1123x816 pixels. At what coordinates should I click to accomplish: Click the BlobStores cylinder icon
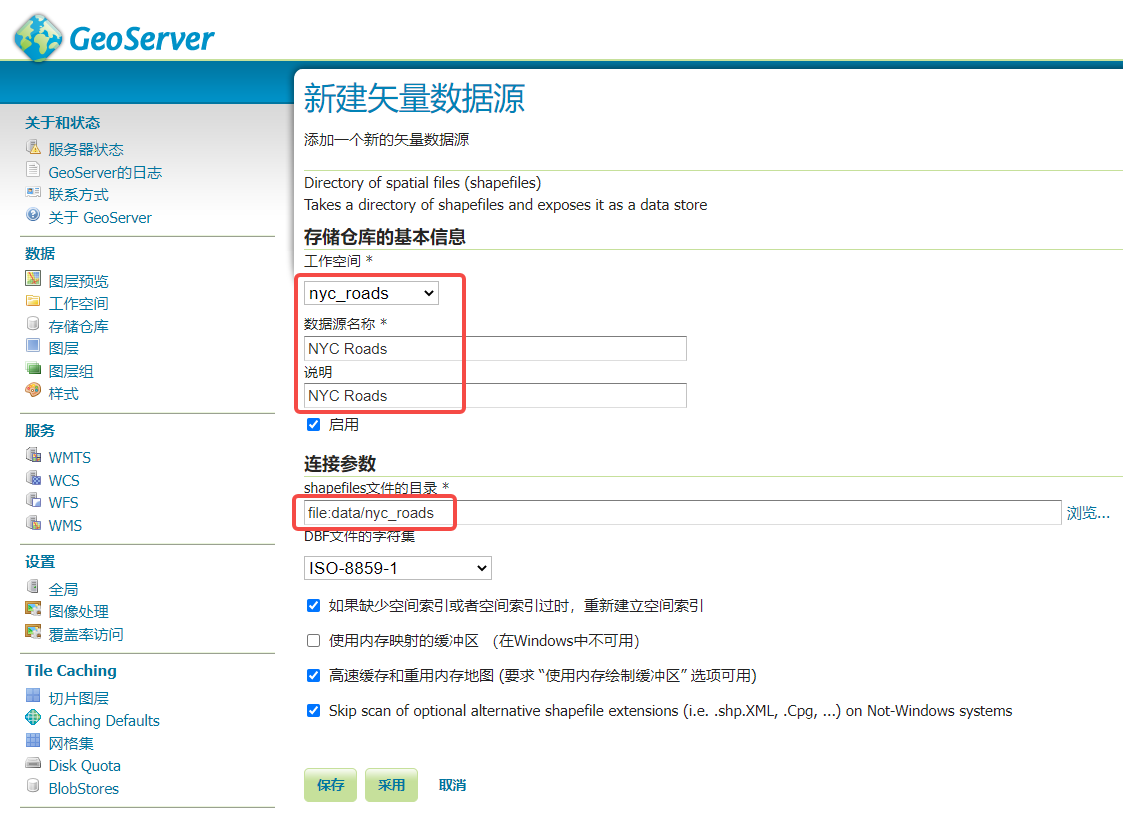33,785
